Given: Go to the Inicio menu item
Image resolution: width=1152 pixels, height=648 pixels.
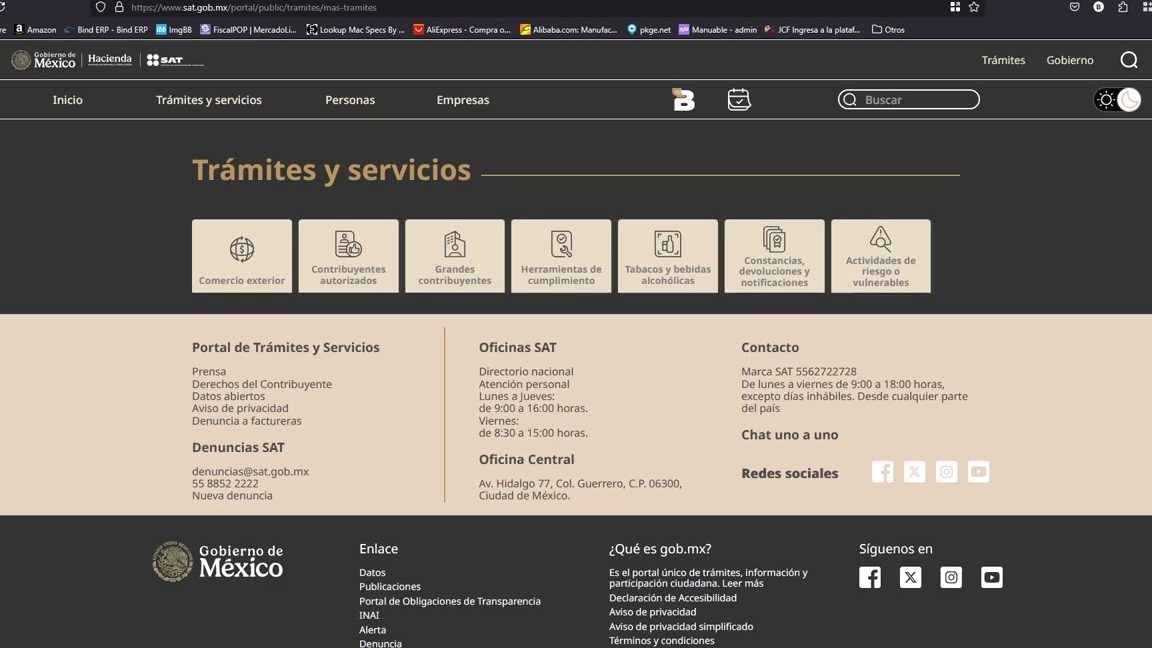Looking at the screenshot, I should coord(68,100).
